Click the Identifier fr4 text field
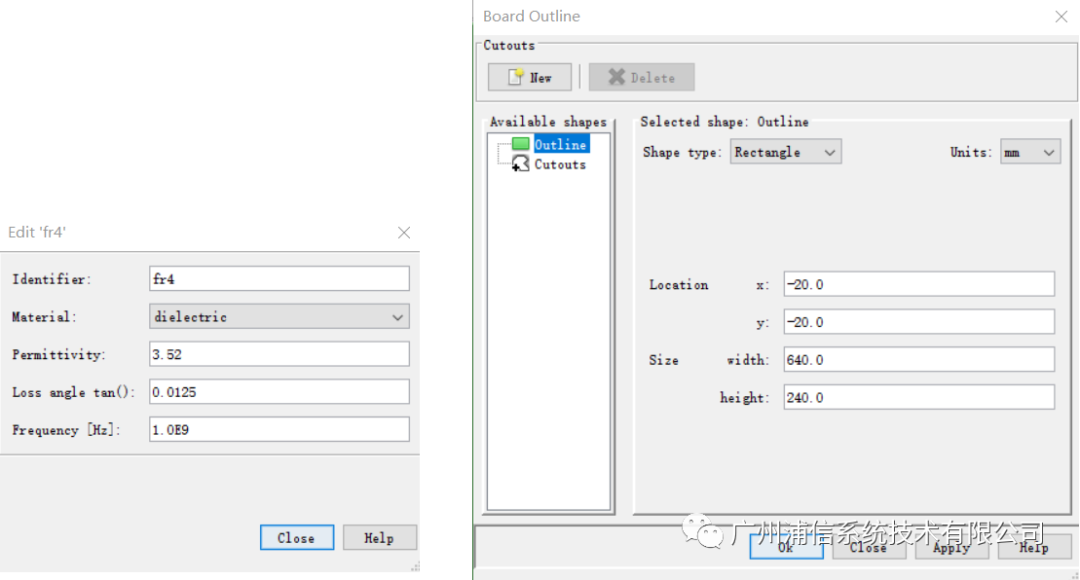Image resolution: width=1080 pixels, height=580 pixels. [x=279, y=279]
